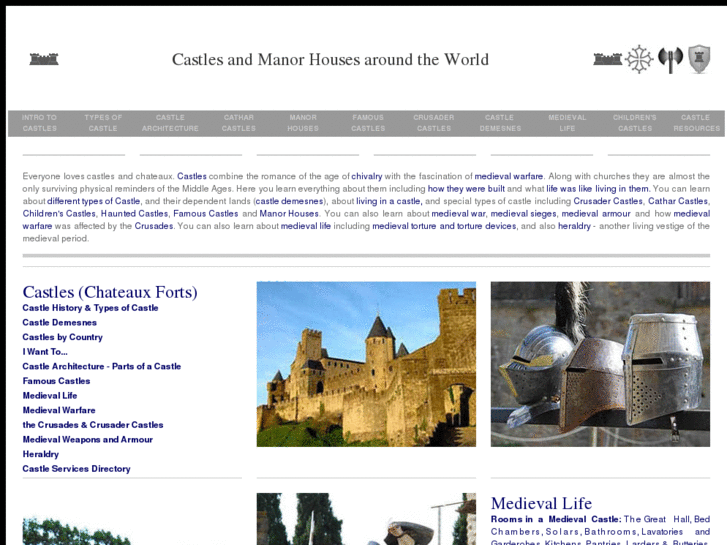Open Castle Services Directory
The width and height of the screenshot is (727, 545).
point(76,469)
